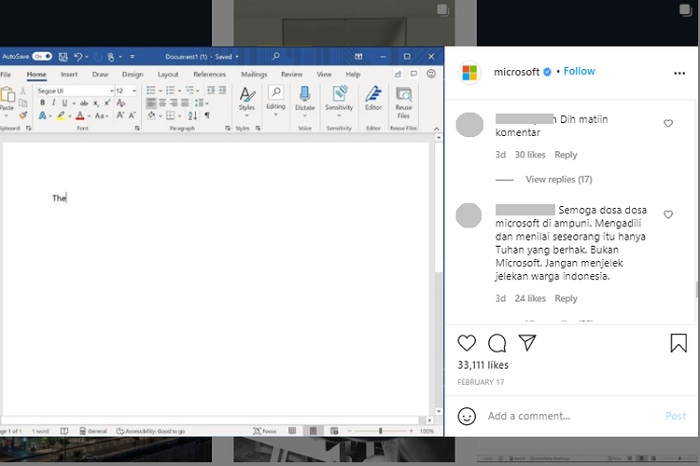Switch to the Insert tab
Viewport: 700px width, 466px height.
(69, 75)
